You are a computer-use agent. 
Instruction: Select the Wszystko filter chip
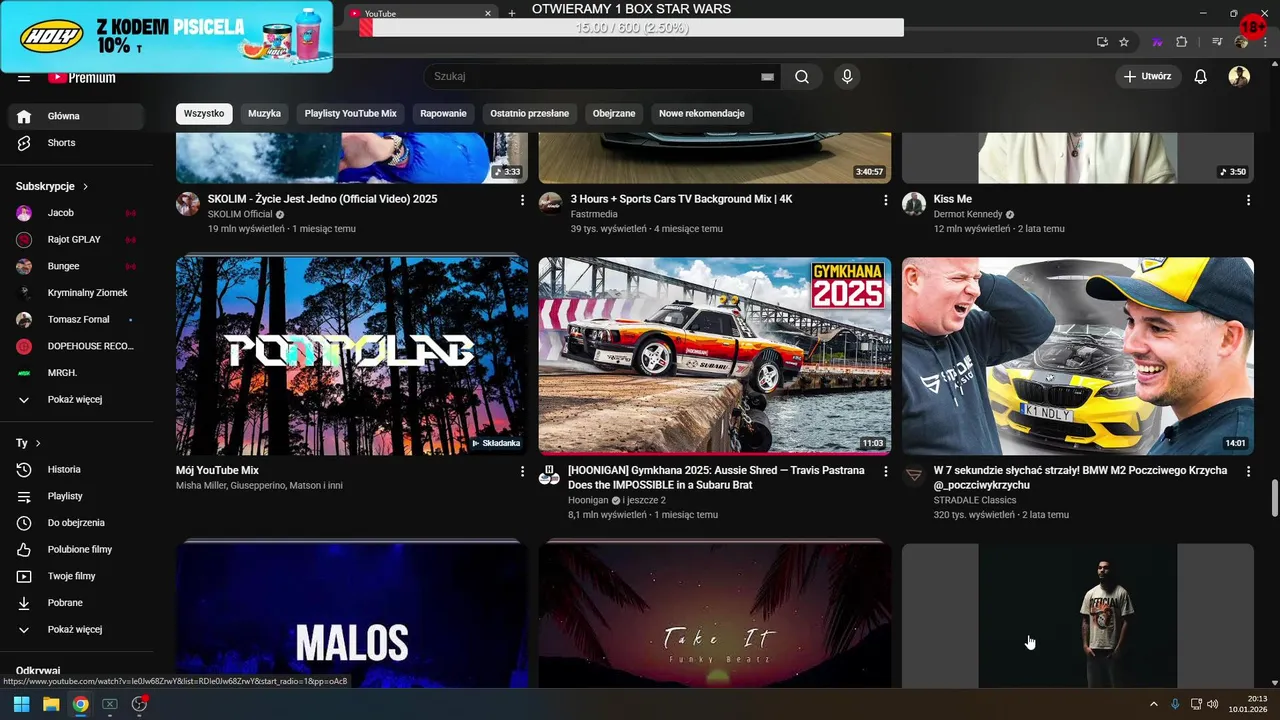point(204,114)
